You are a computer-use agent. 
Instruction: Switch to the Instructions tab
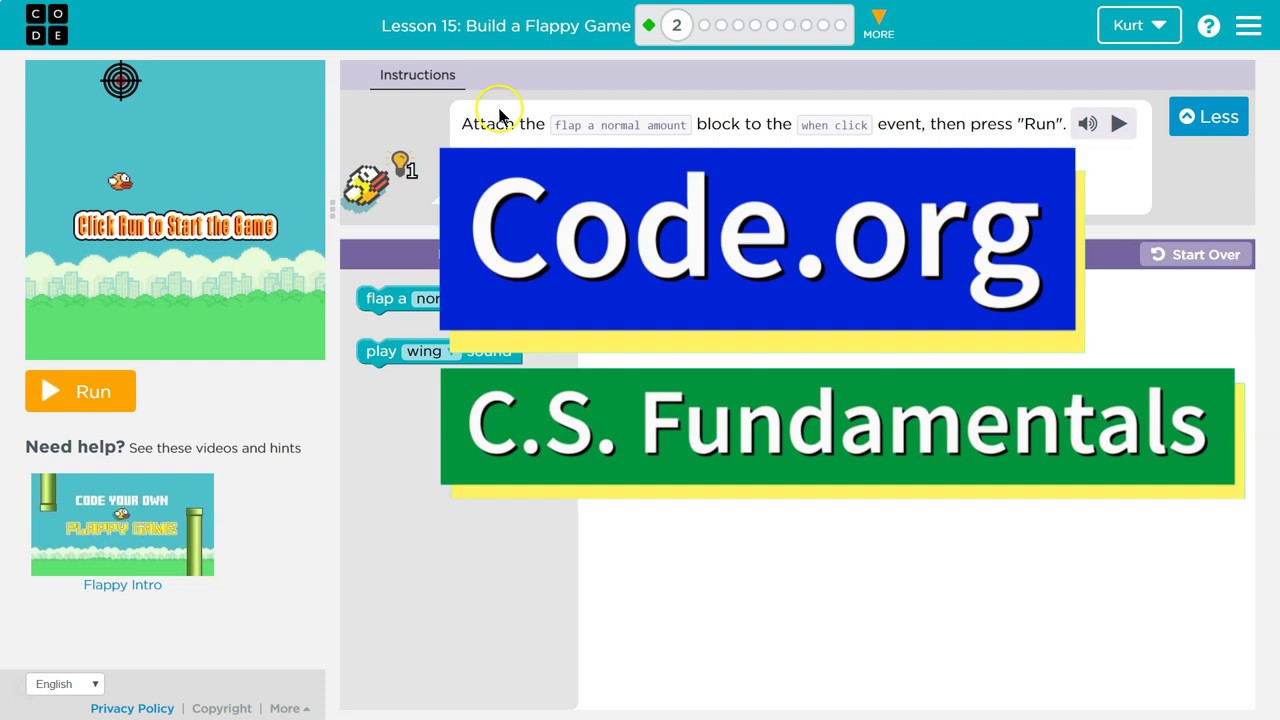(x=417, y=75)
